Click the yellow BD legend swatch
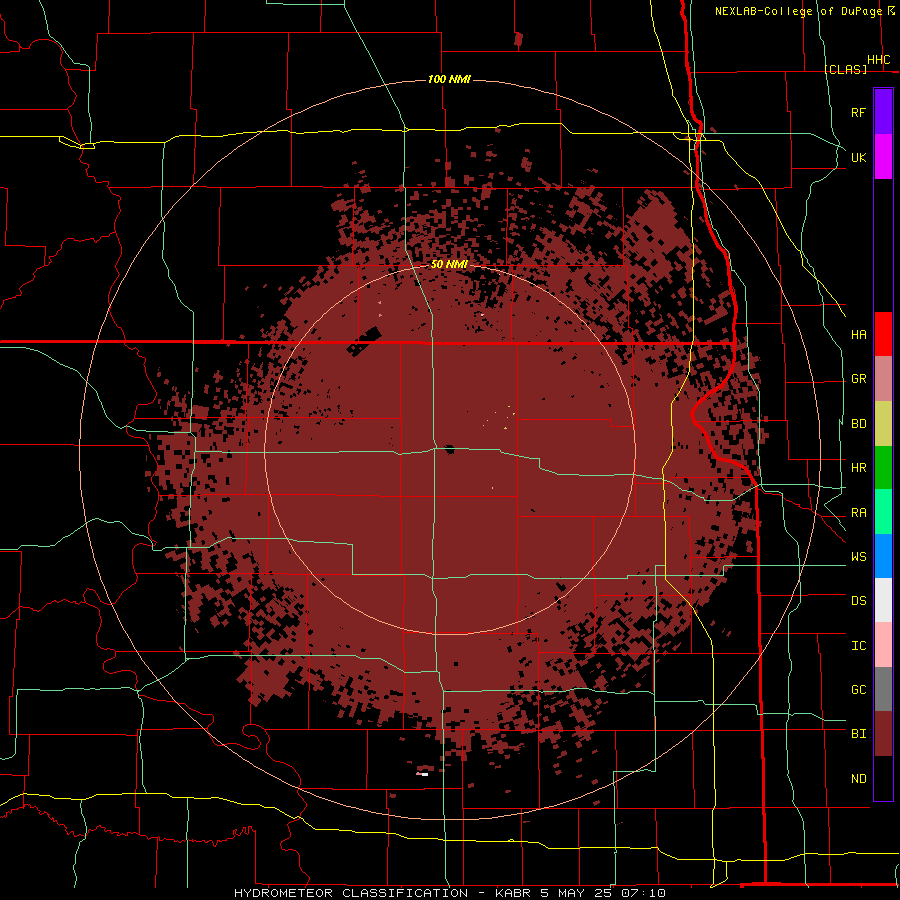This screenshot has height=900, width=900. click(883, 424)
